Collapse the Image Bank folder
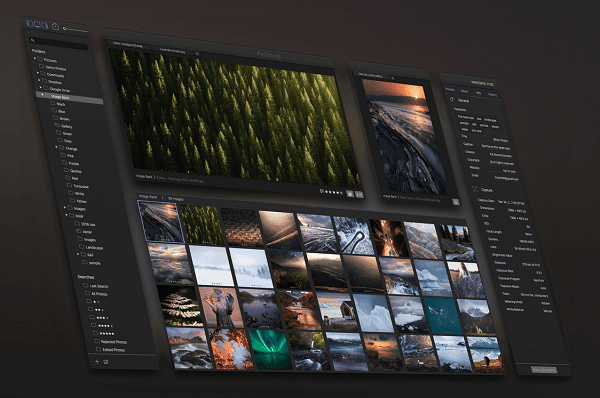Screen dimensions: 600x398 click(x=42, y=95)
